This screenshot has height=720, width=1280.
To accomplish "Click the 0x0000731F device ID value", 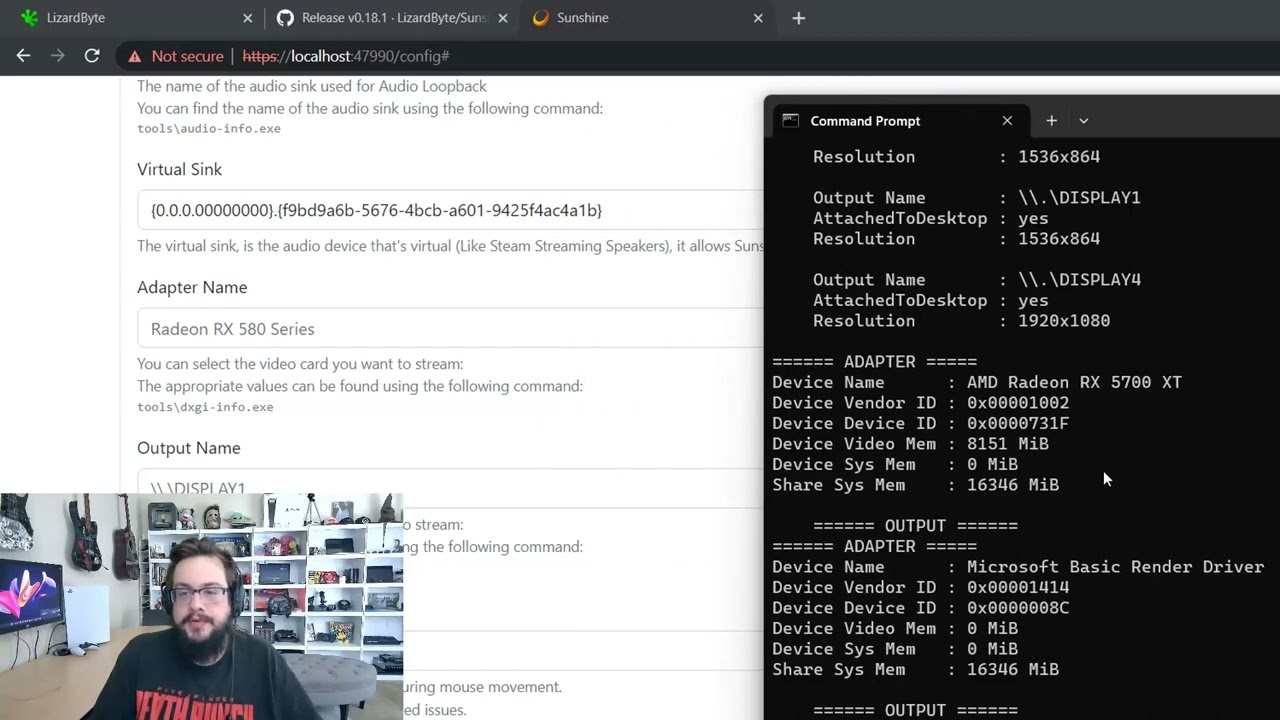I will point(1018,423).
